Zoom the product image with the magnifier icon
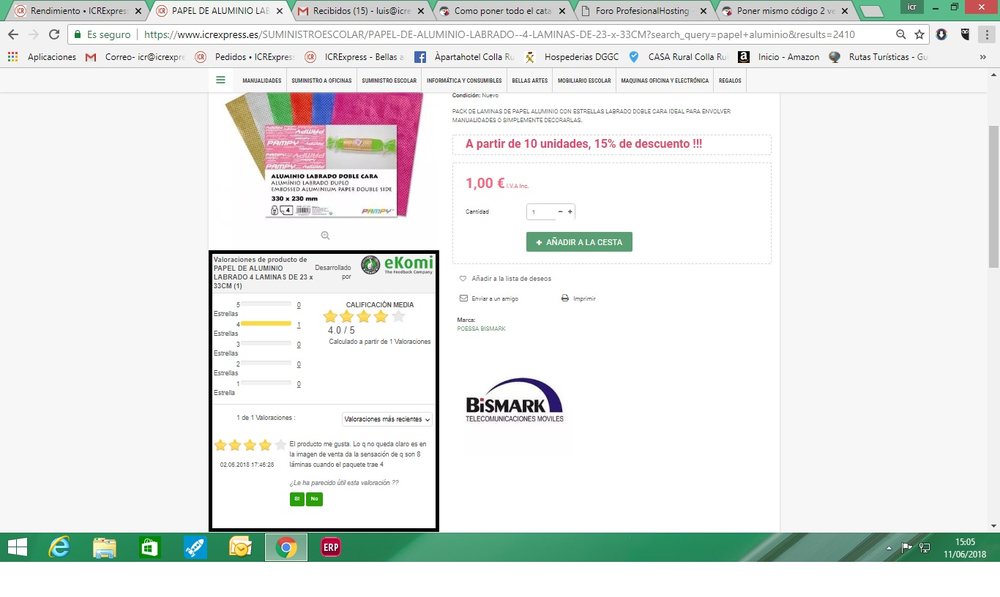The width and height of the screenshot is (1000, 597). [324, 235]
